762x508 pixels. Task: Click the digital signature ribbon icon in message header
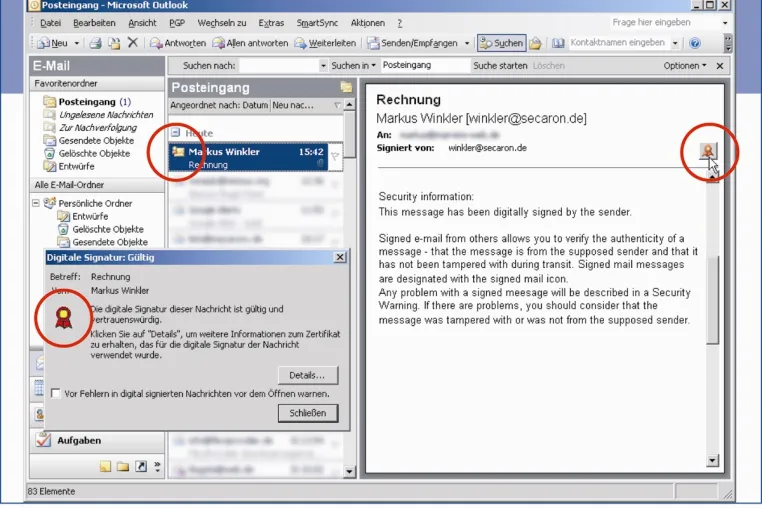coord(708,151)
